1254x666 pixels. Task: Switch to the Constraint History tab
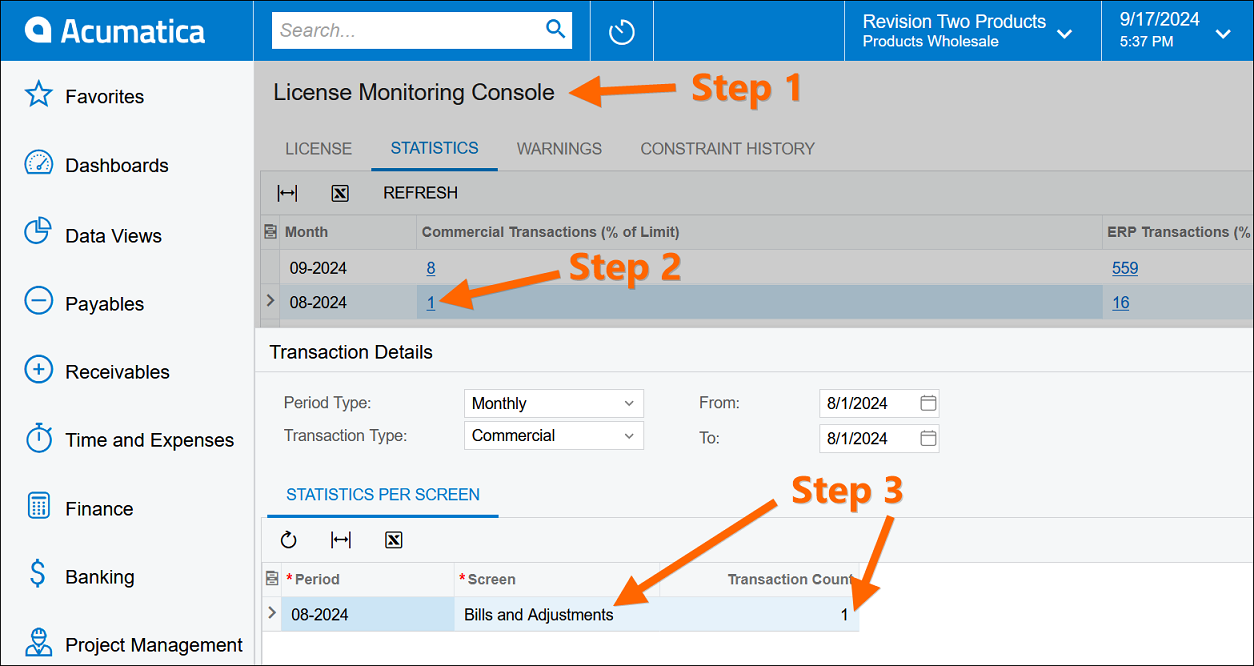click(727, 149)
